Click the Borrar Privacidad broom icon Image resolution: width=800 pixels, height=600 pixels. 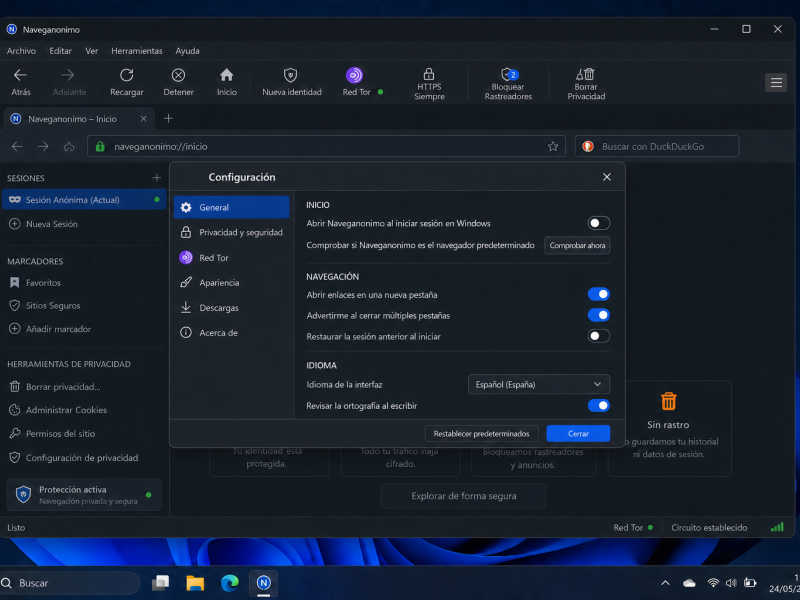coord(586,74)
